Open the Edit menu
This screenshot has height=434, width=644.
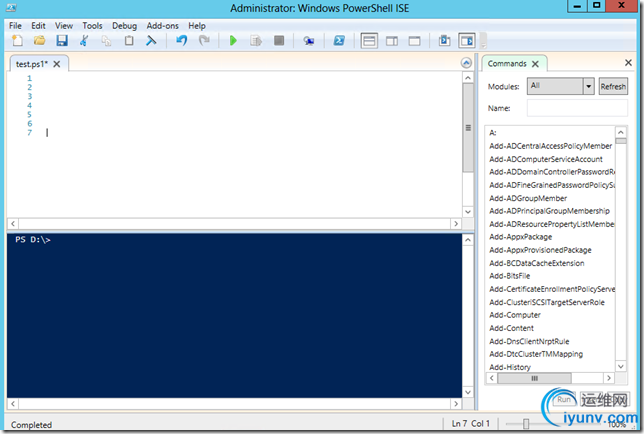pyautogui.click(x=38, y=25)
